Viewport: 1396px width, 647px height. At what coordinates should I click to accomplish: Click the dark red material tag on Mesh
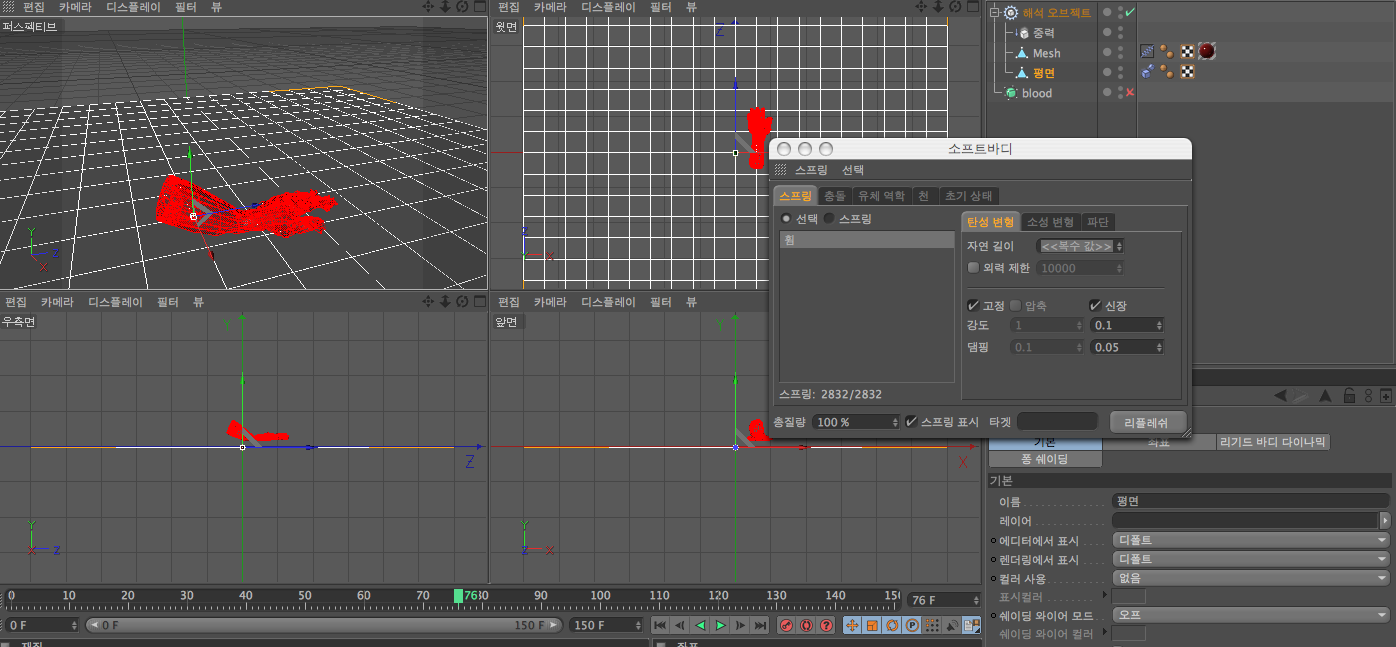1207,52
